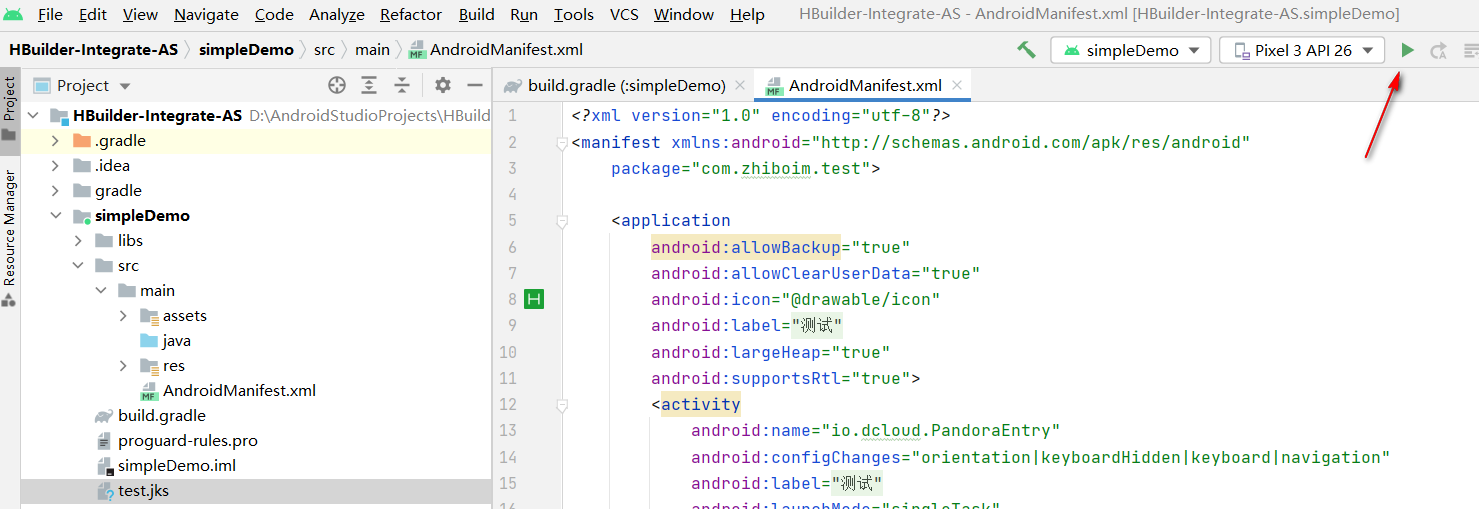
Task: Click line number 10 in gutter
Action: 507,352
